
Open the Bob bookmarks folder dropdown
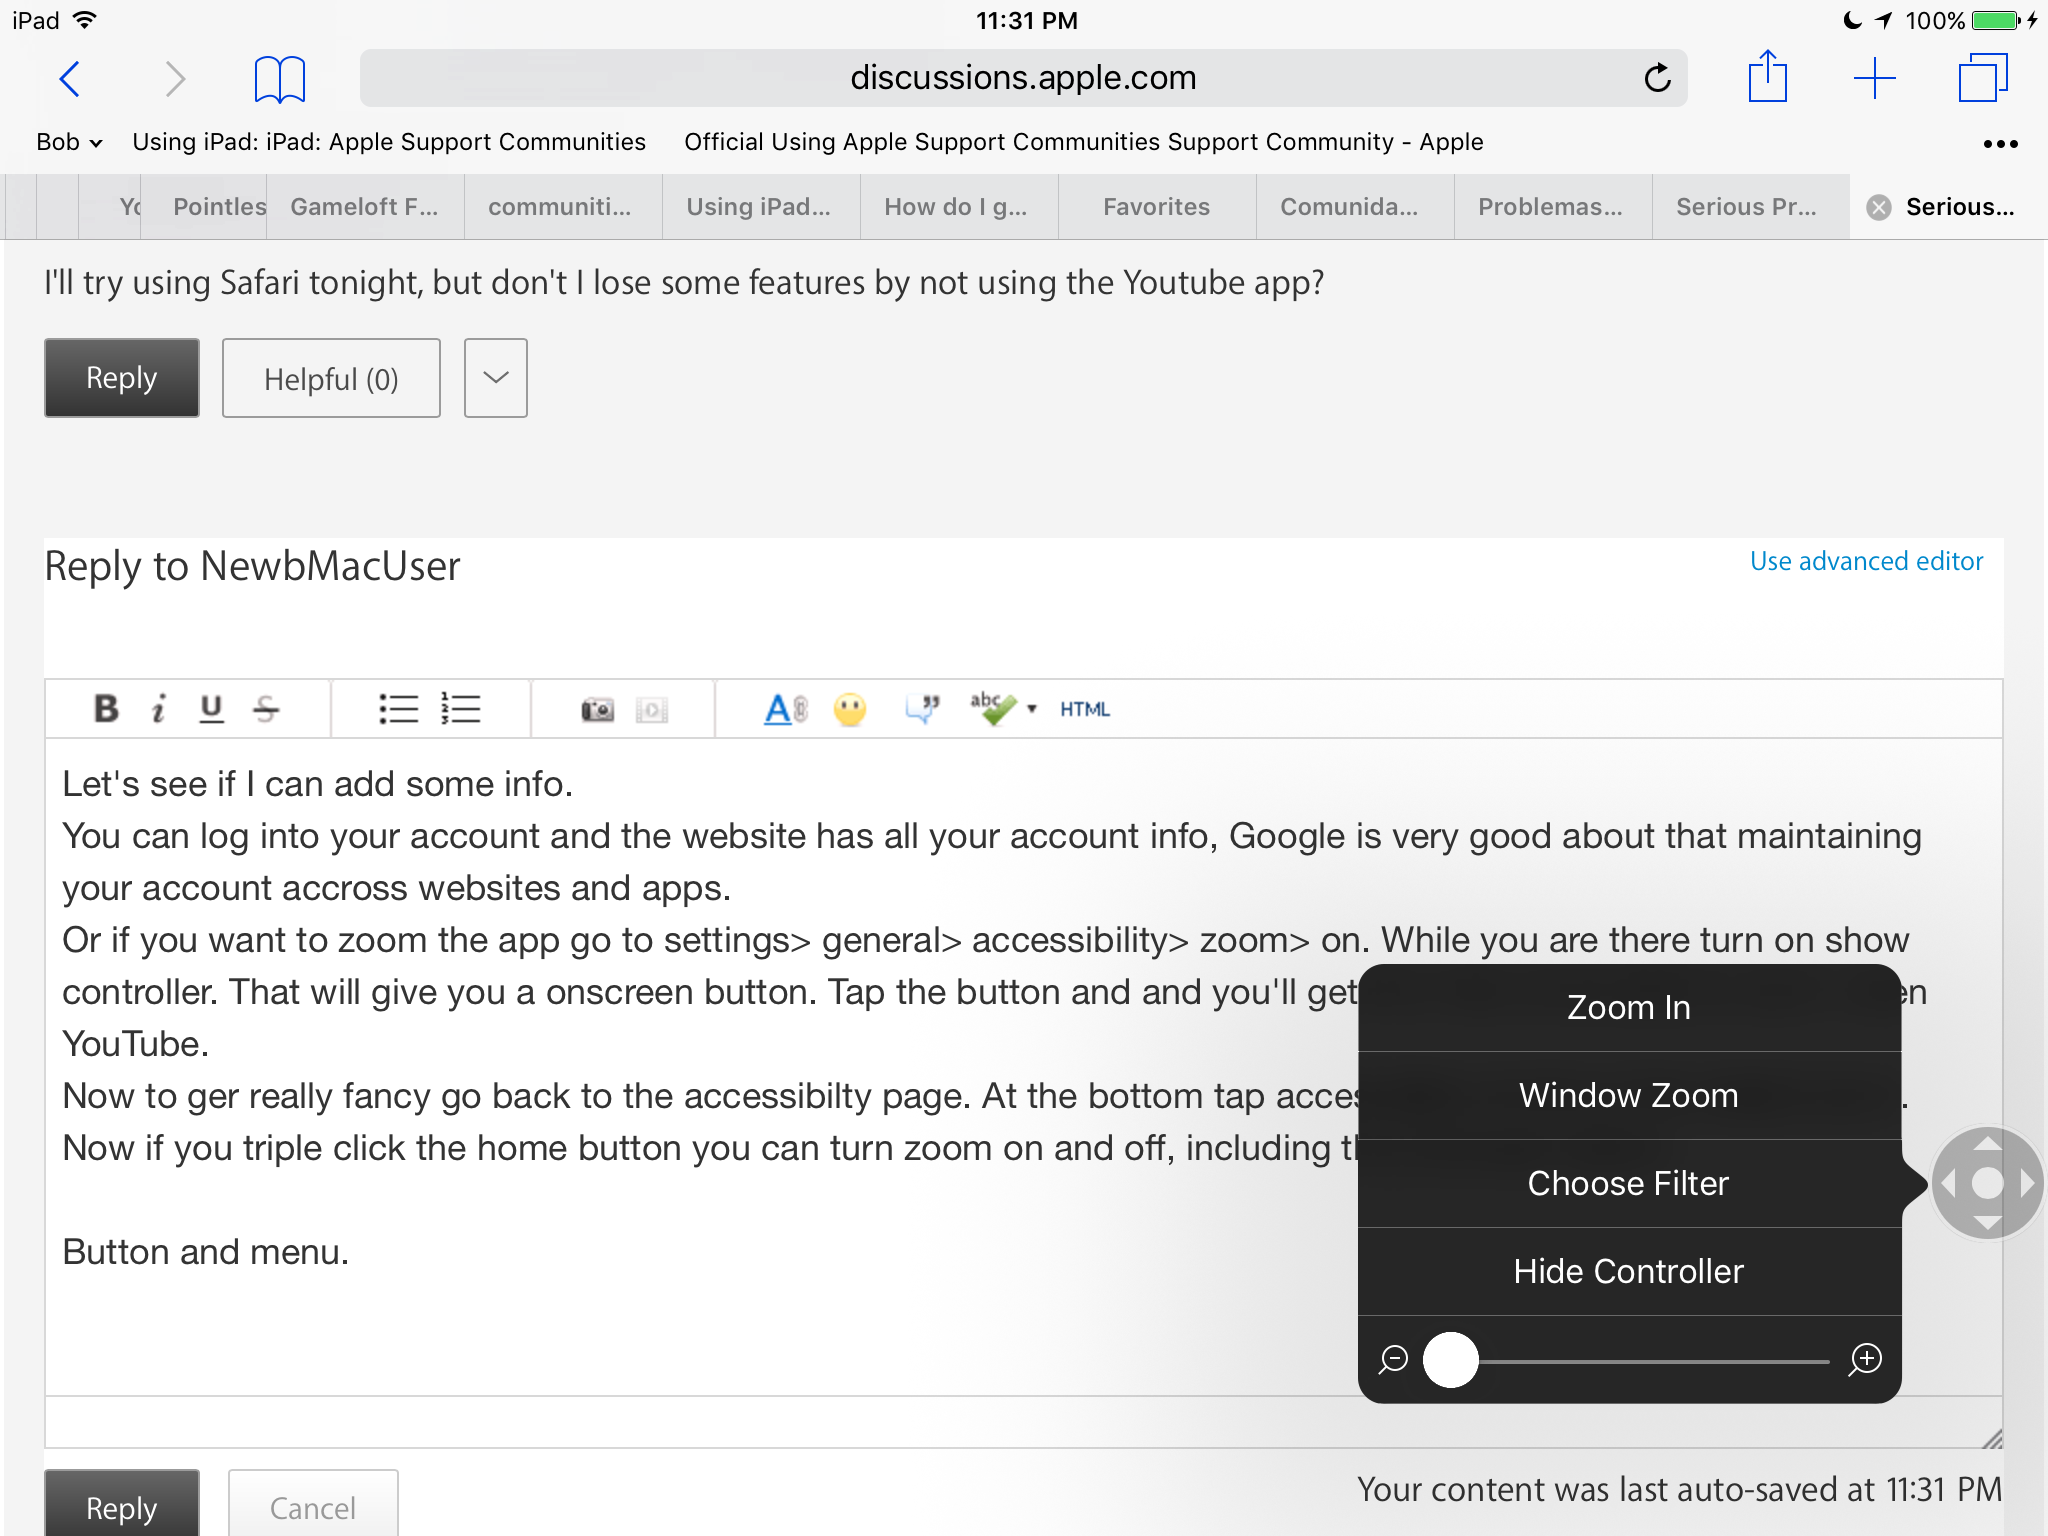pos(70,142)
